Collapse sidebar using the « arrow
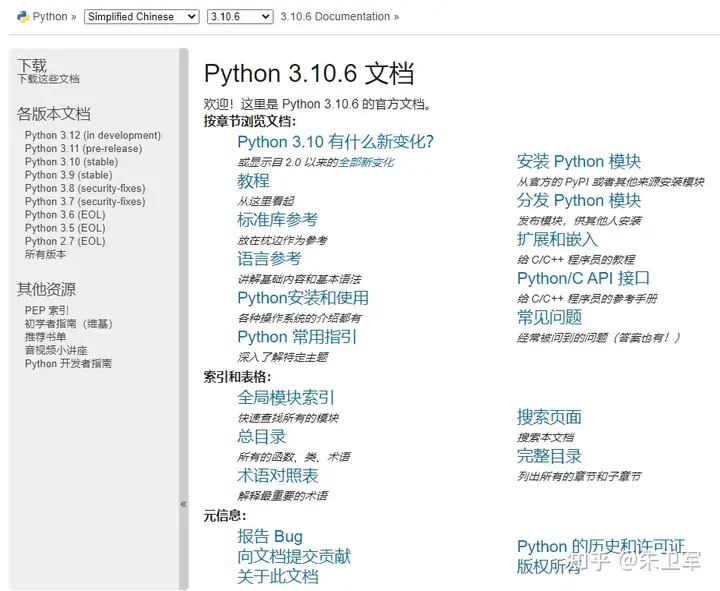This screenshot has width=720, height=591. click(x=184, y=504)
